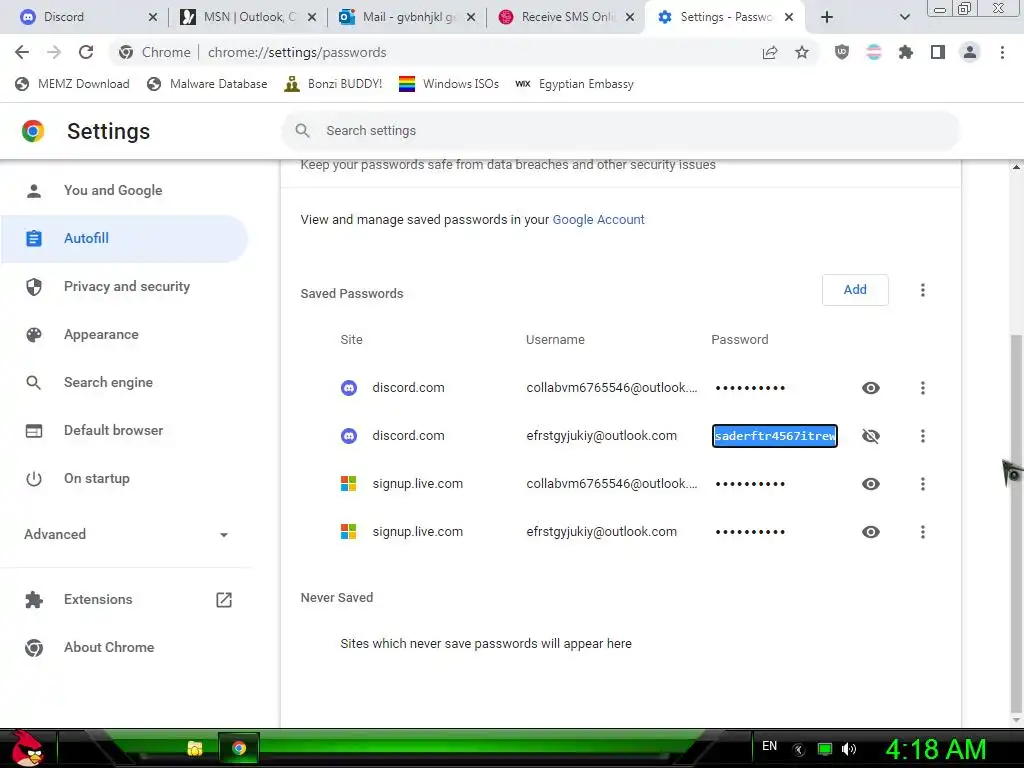Click the EN language indicator
The height and width of the screenshot is (768, 1024).
pos(769,746)
